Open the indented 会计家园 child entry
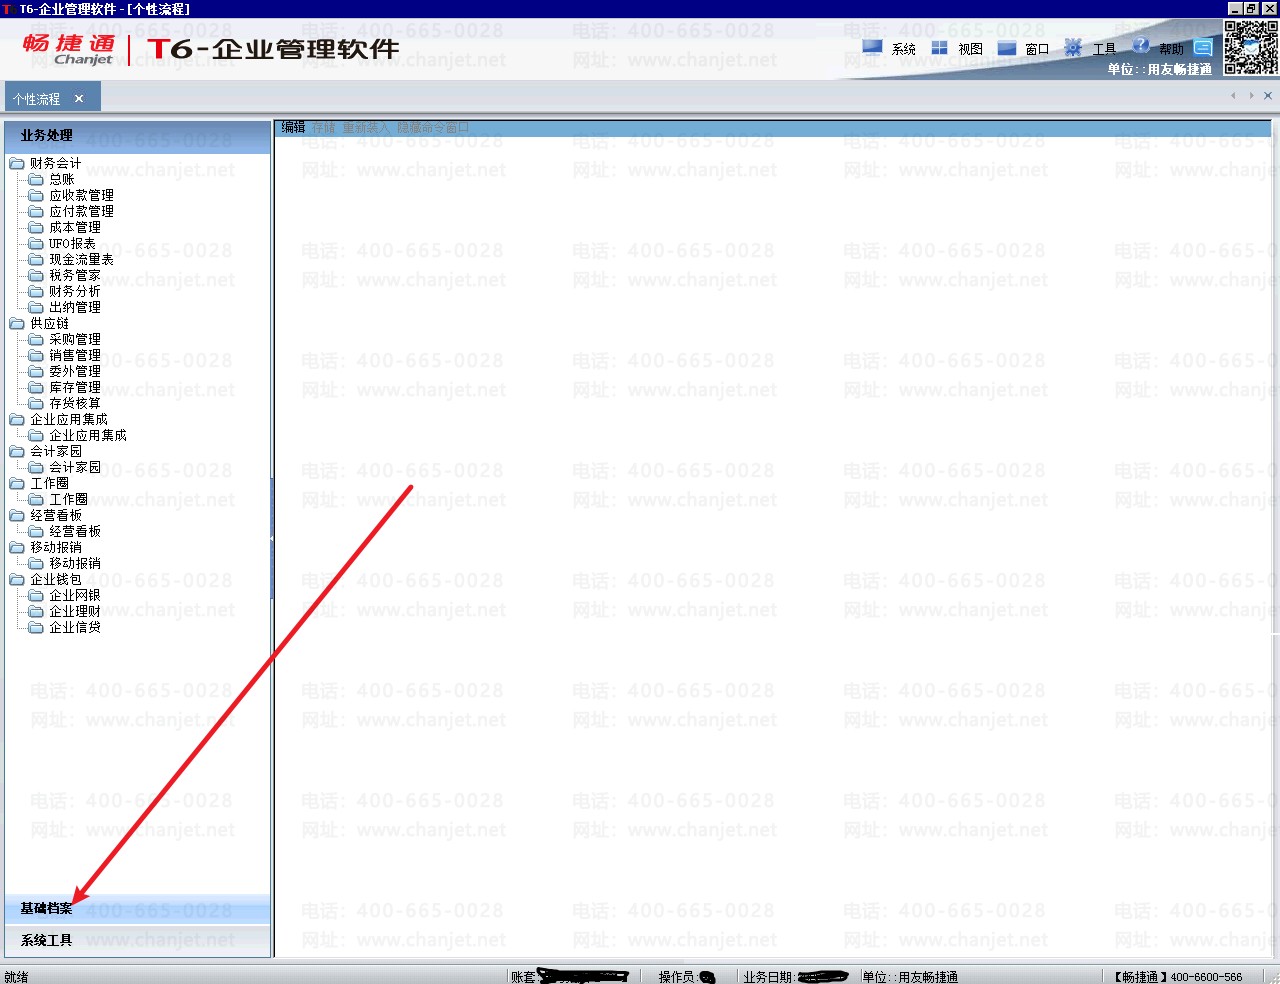The image size is (1280, 984). point(75,468)
